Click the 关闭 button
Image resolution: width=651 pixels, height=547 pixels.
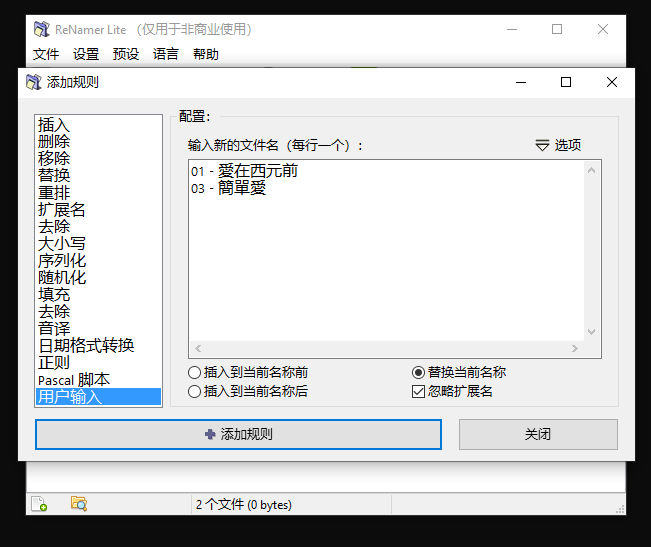click(x=538, y=434)
